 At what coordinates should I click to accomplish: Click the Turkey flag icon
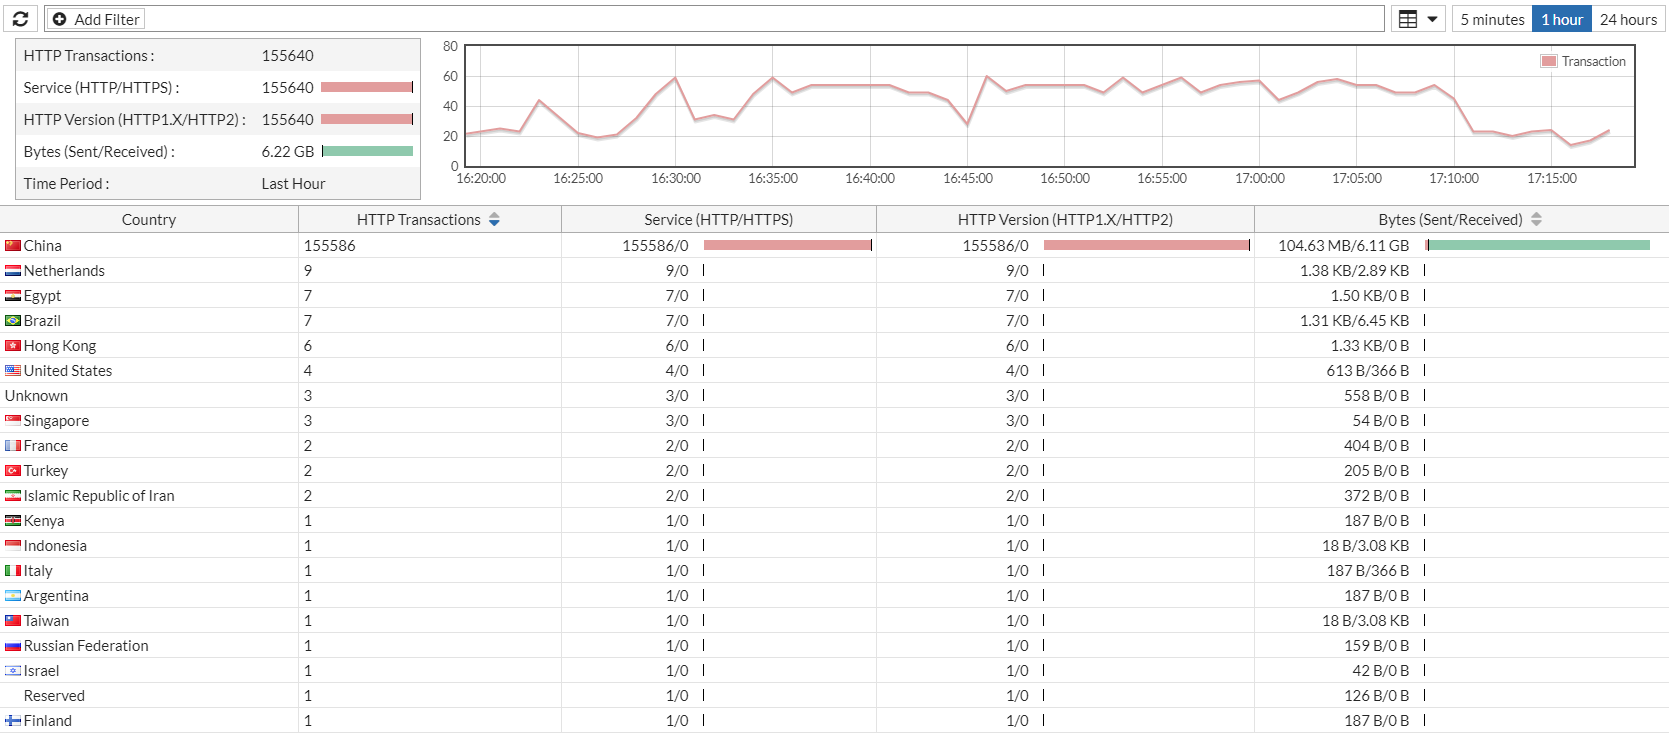click(13, 471)
